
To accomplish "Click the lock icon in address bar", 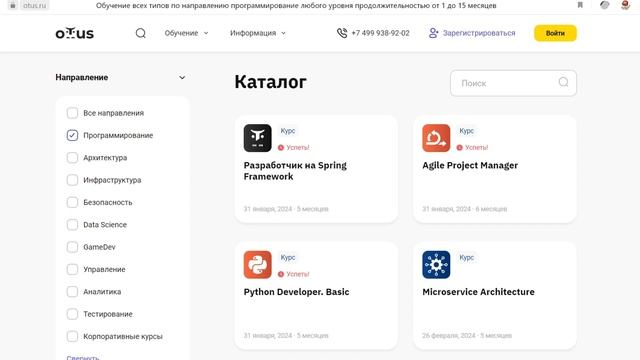I will tap(13, 5).
